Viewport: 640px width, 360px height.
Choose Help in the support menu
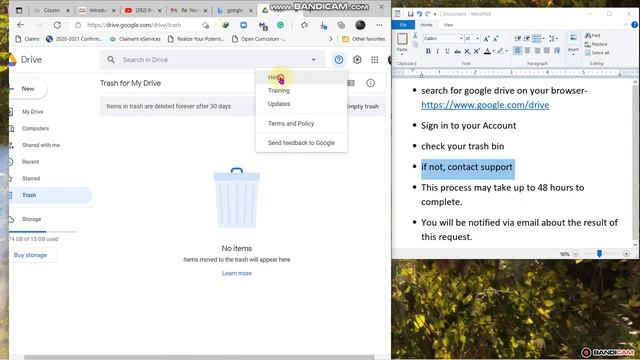[301, 77]
